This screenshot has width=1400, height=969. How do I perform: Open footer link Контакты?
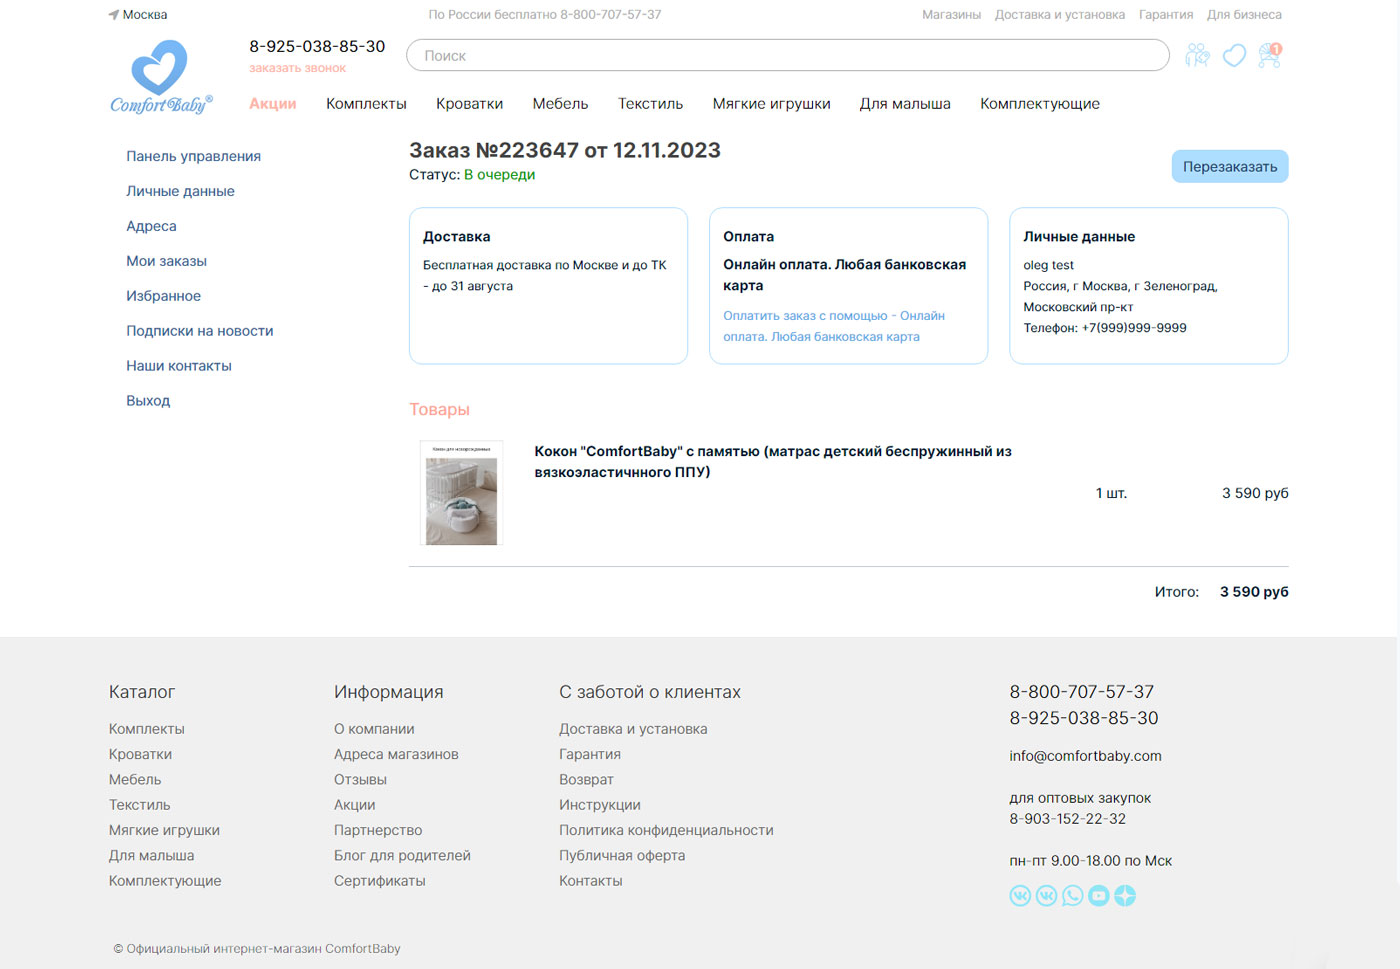(590, 881)
